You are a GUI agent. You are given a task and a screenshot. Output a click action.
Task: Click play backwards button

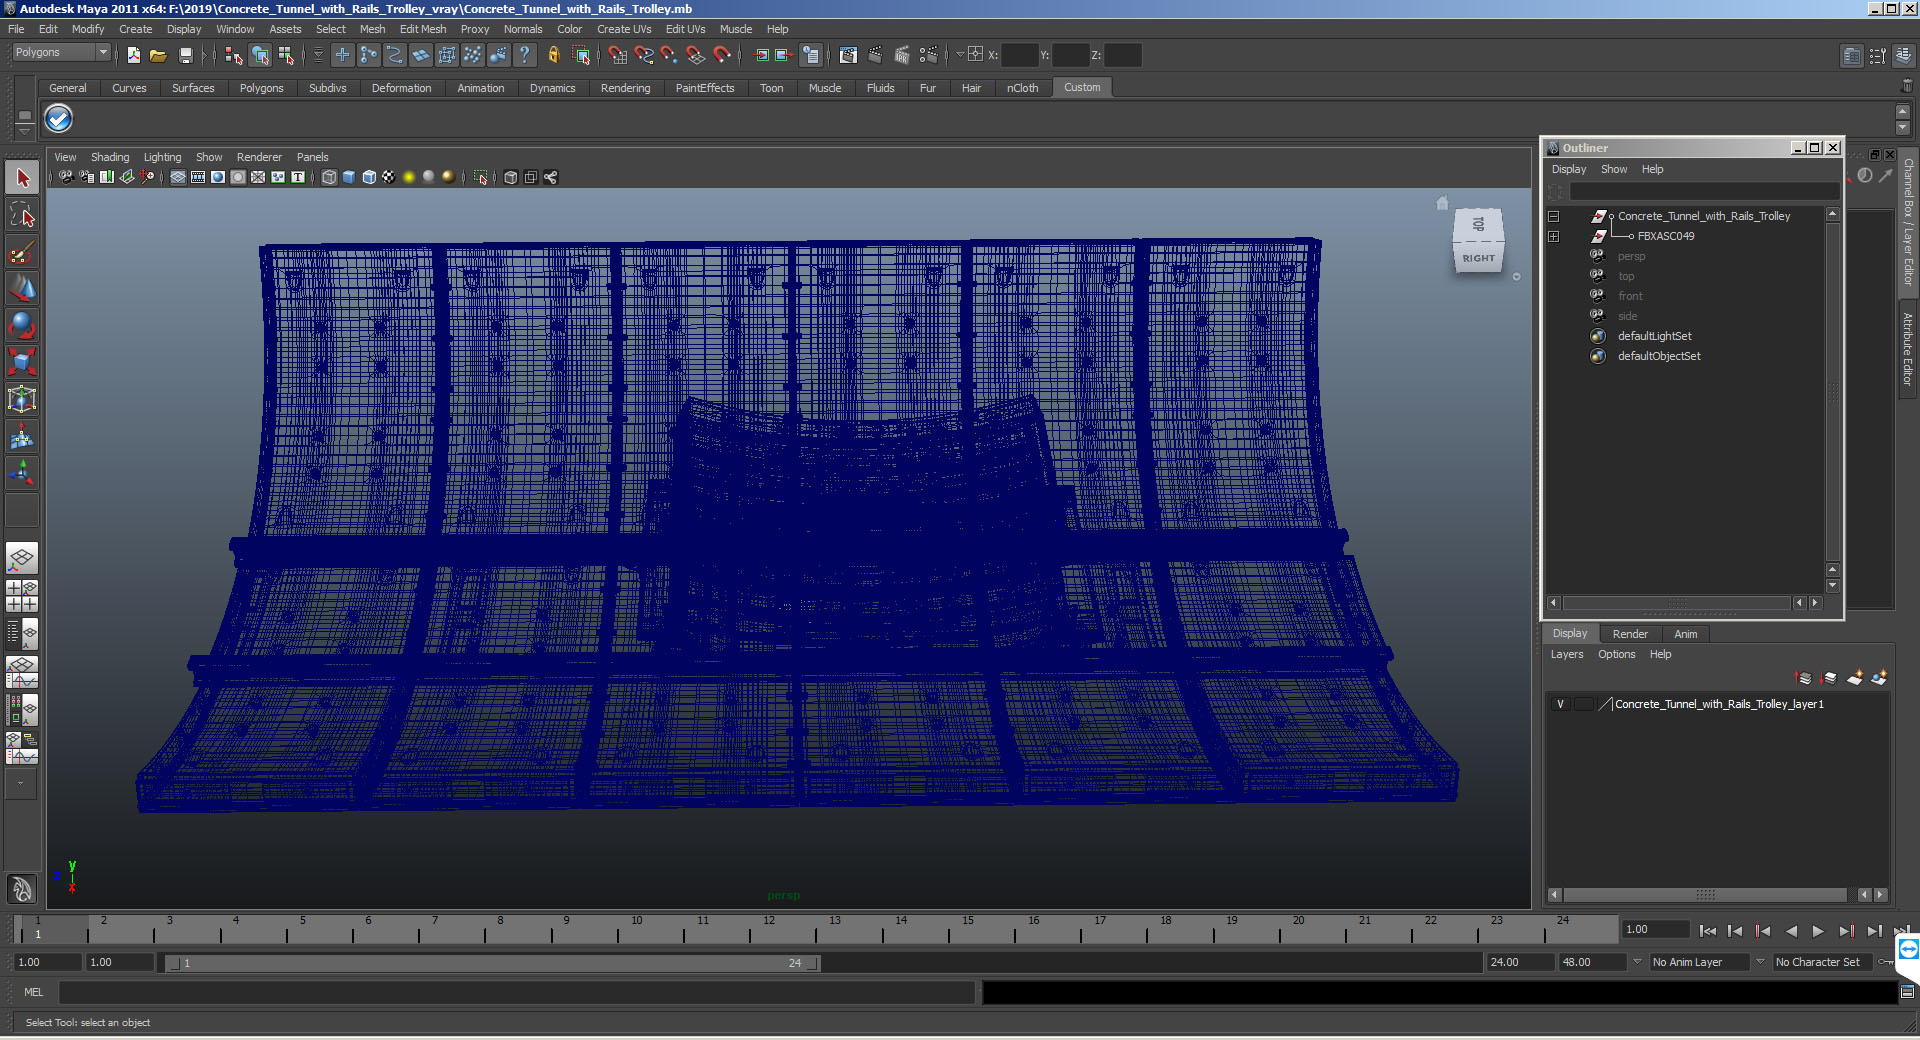[1791, 931]
